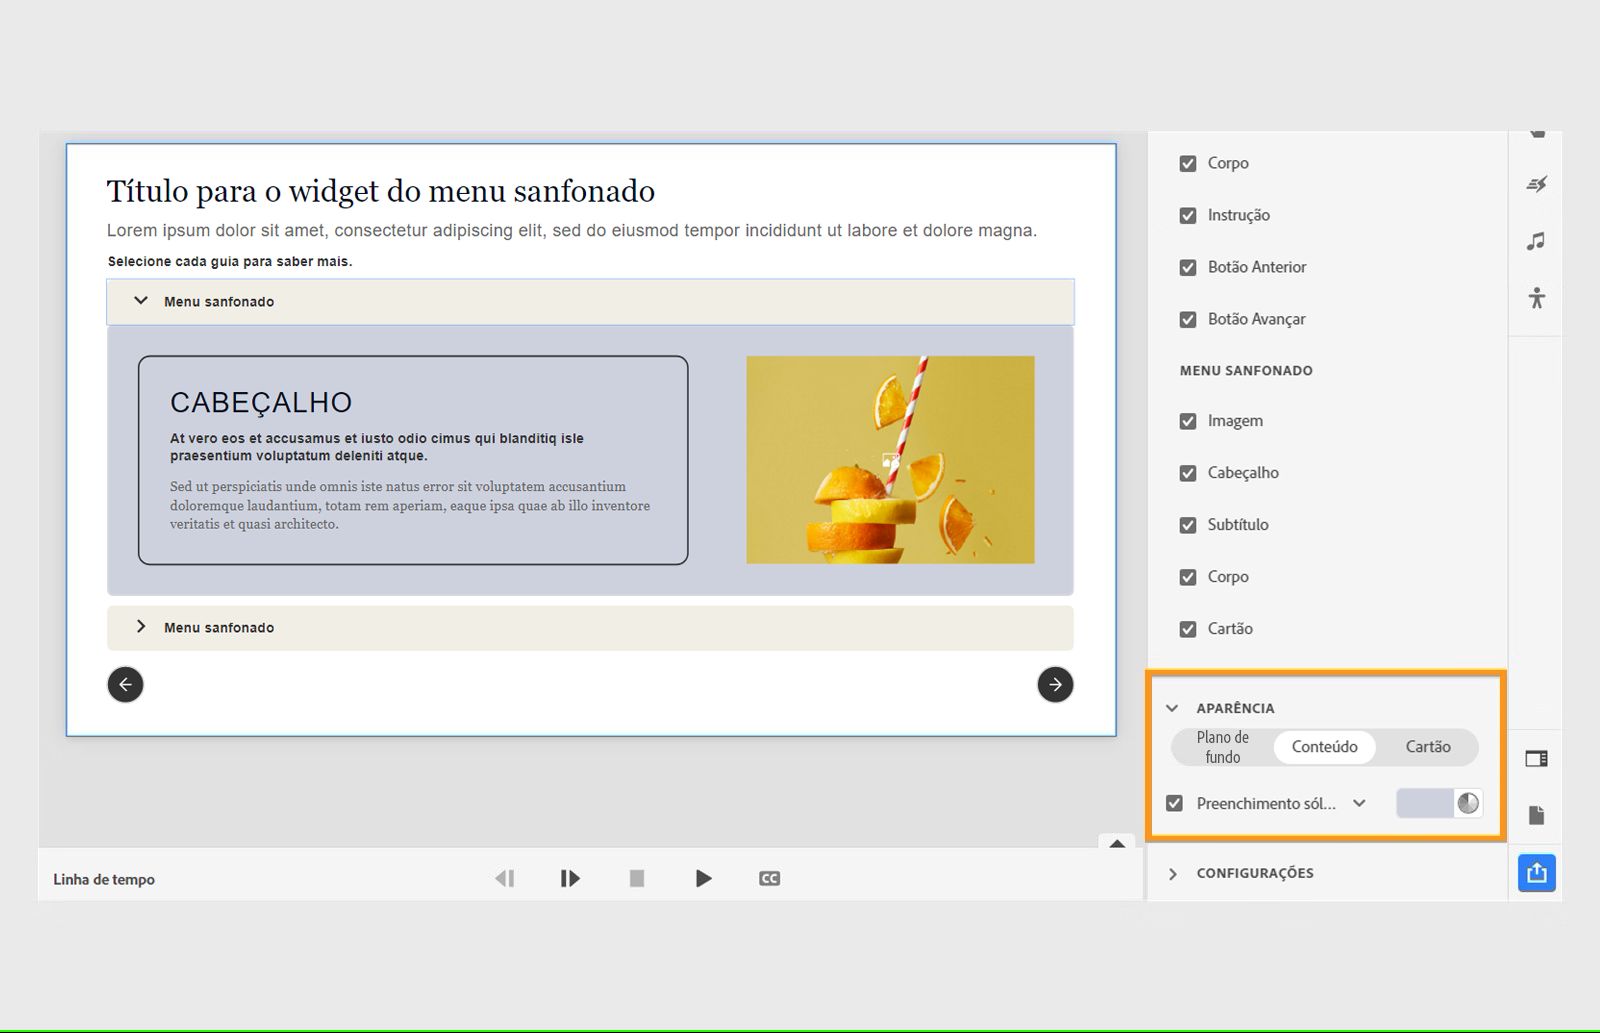Collapse the first Menu sanfonado accordion chevron

tap(141, 301)
